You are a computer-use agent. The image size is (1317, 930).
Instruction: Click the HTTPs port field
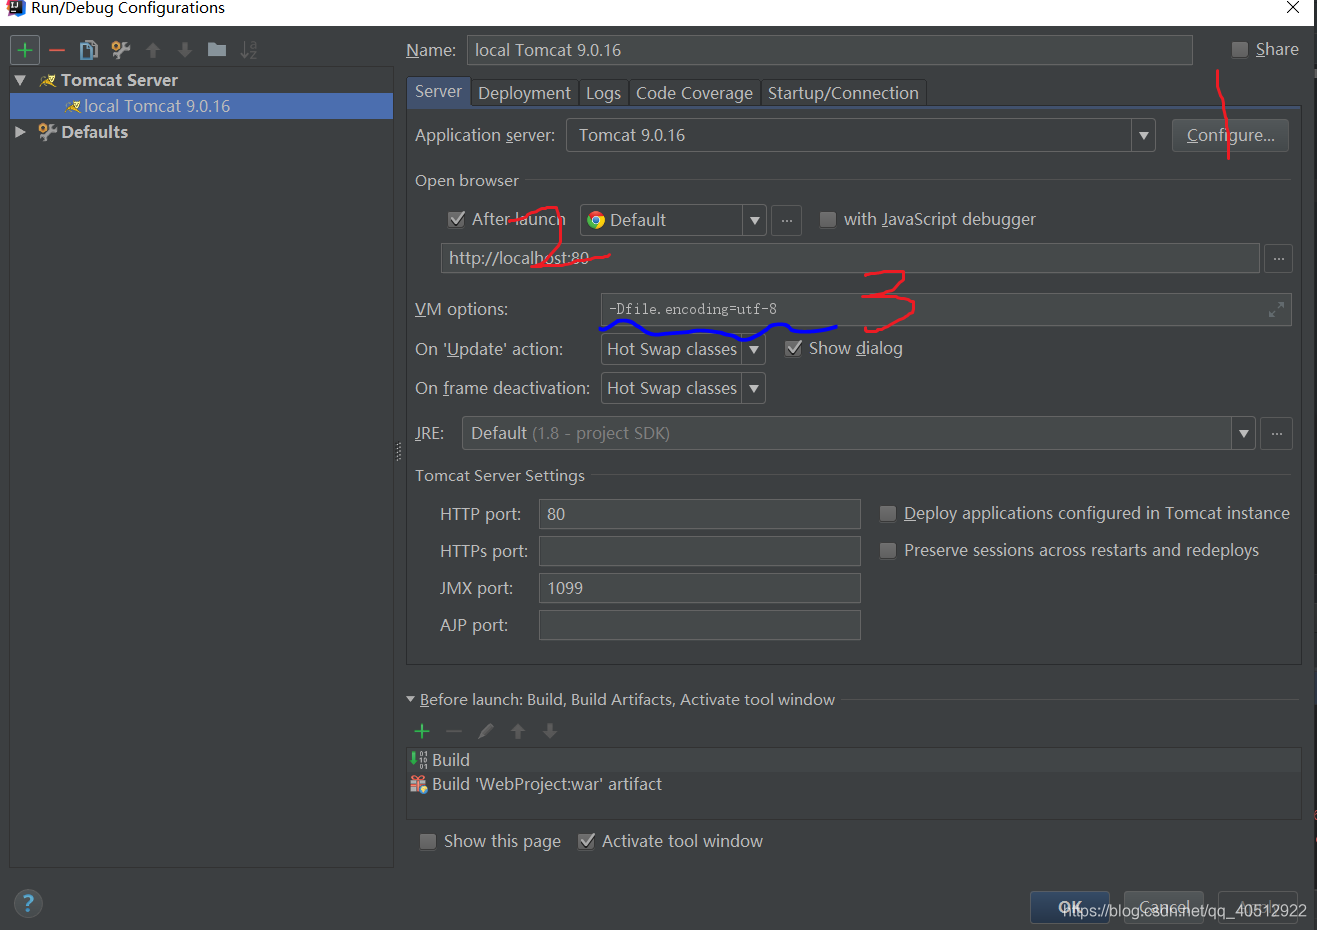click(699, 551)
